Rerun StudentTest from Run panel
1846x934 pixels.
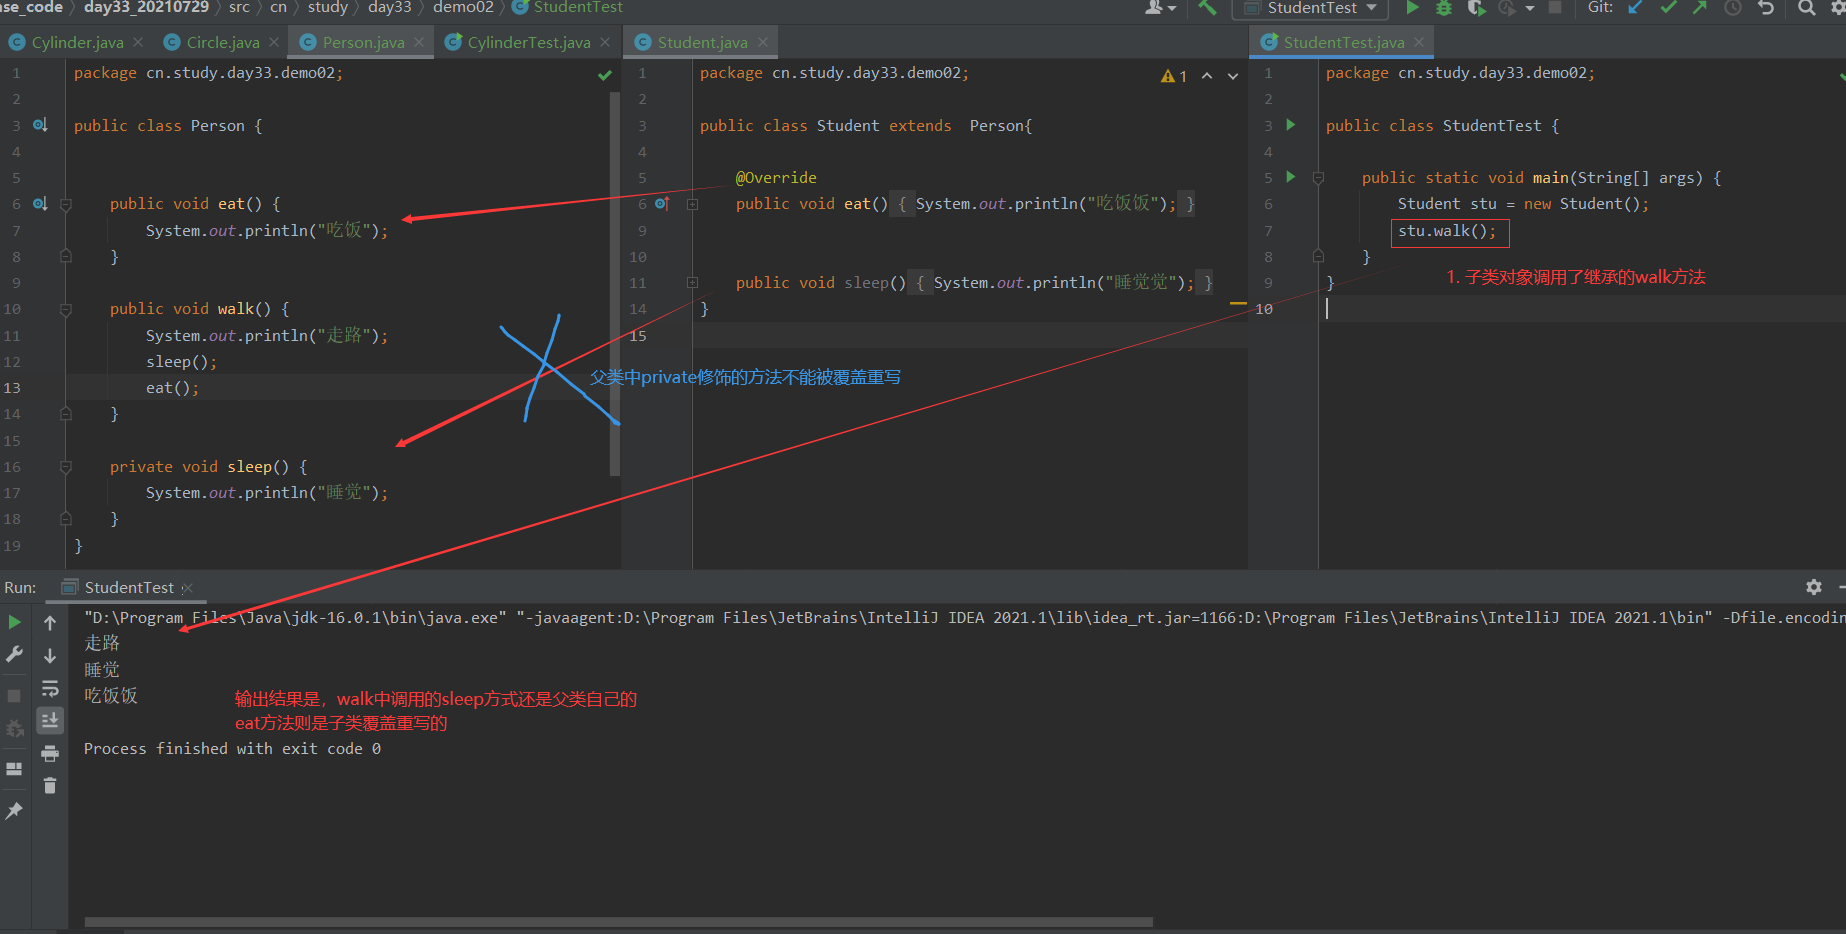tap(15, 622)
